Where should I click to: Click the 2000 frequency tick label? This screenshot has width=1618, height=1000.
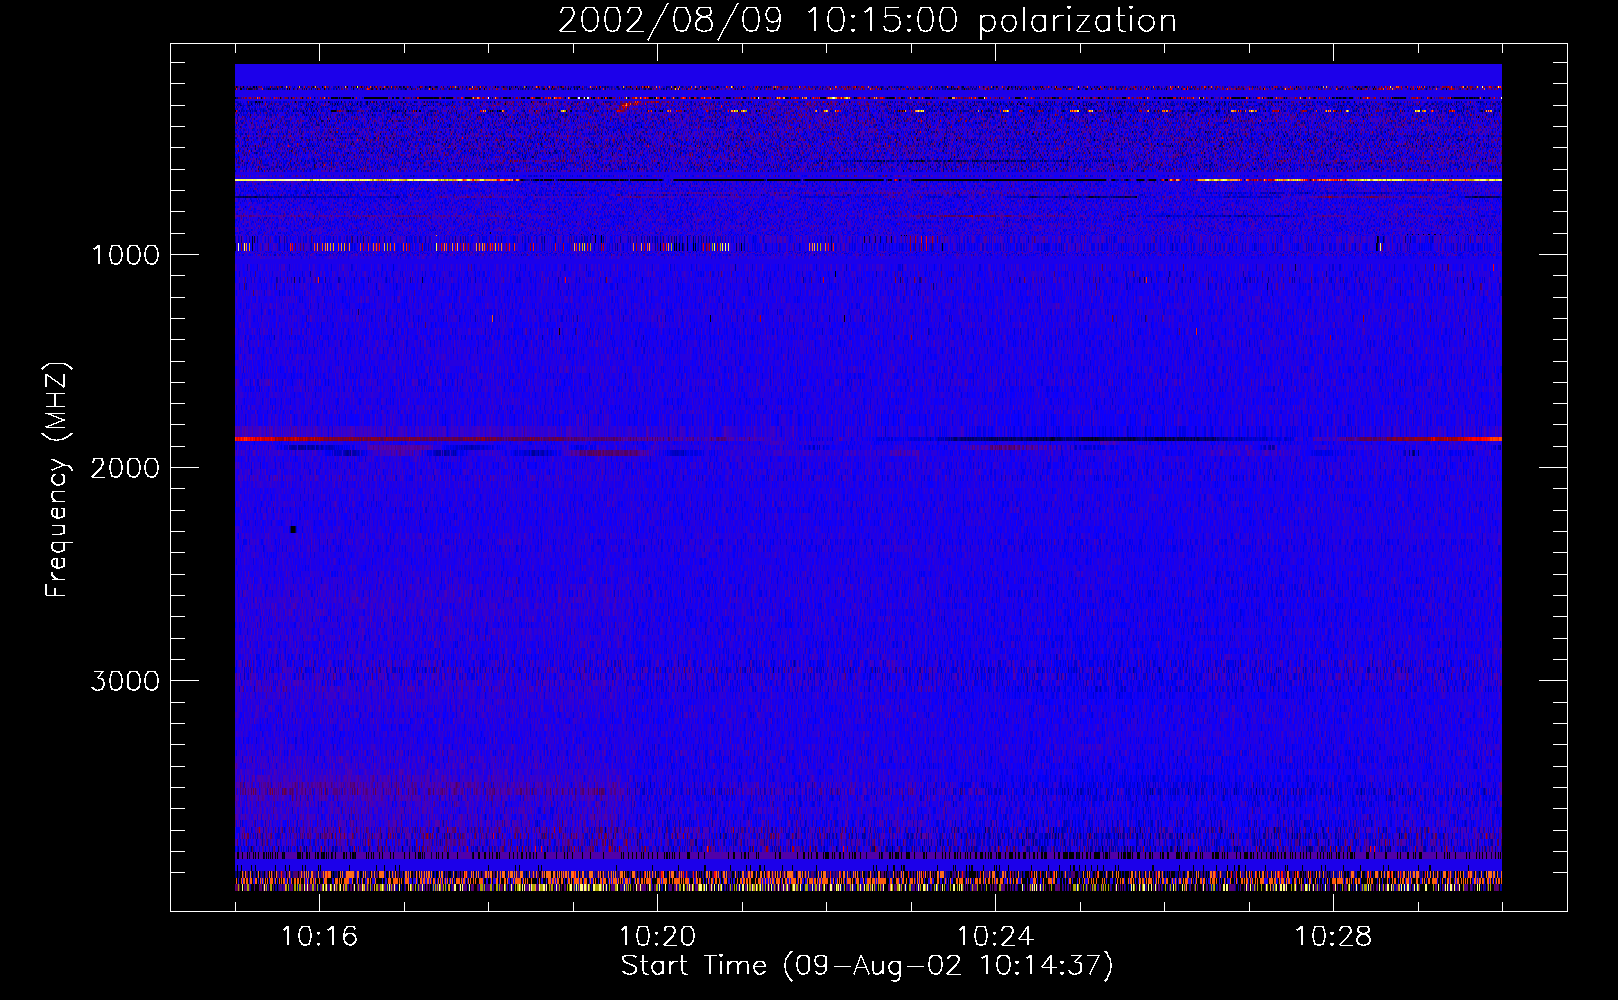tap(125, 468)
